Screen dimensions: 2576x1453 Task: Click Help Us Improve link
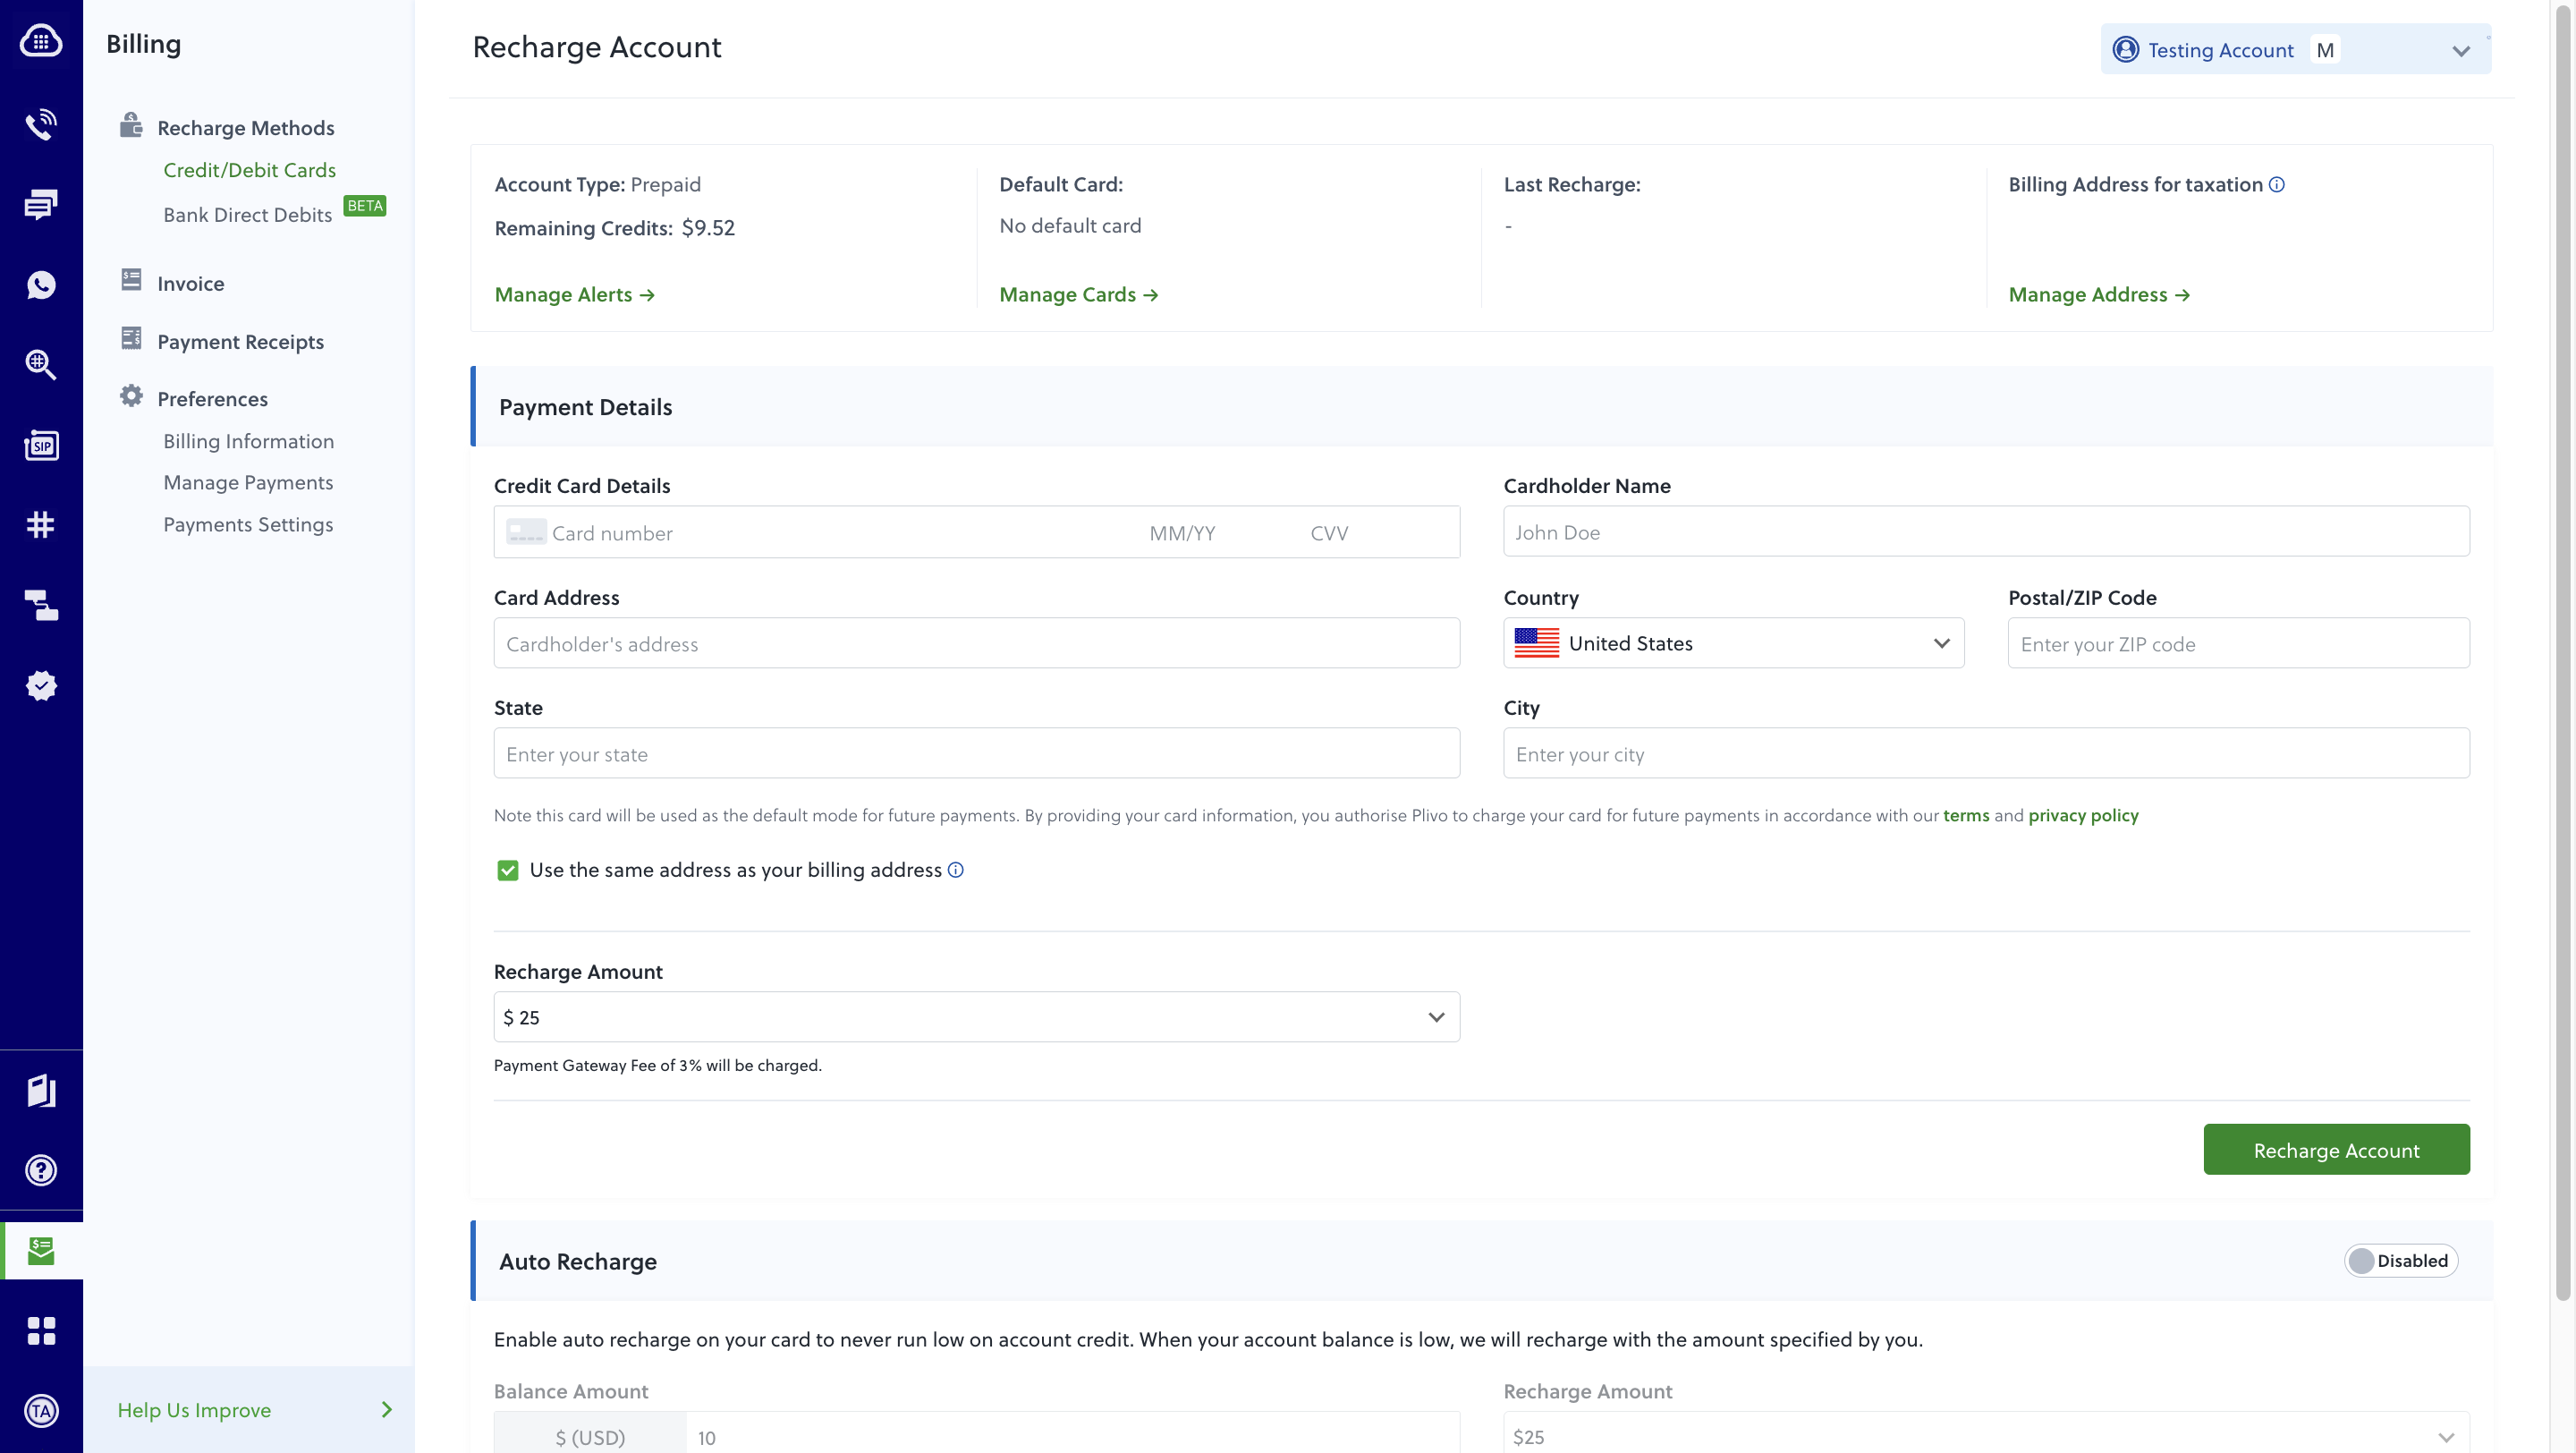point(194,1410)
